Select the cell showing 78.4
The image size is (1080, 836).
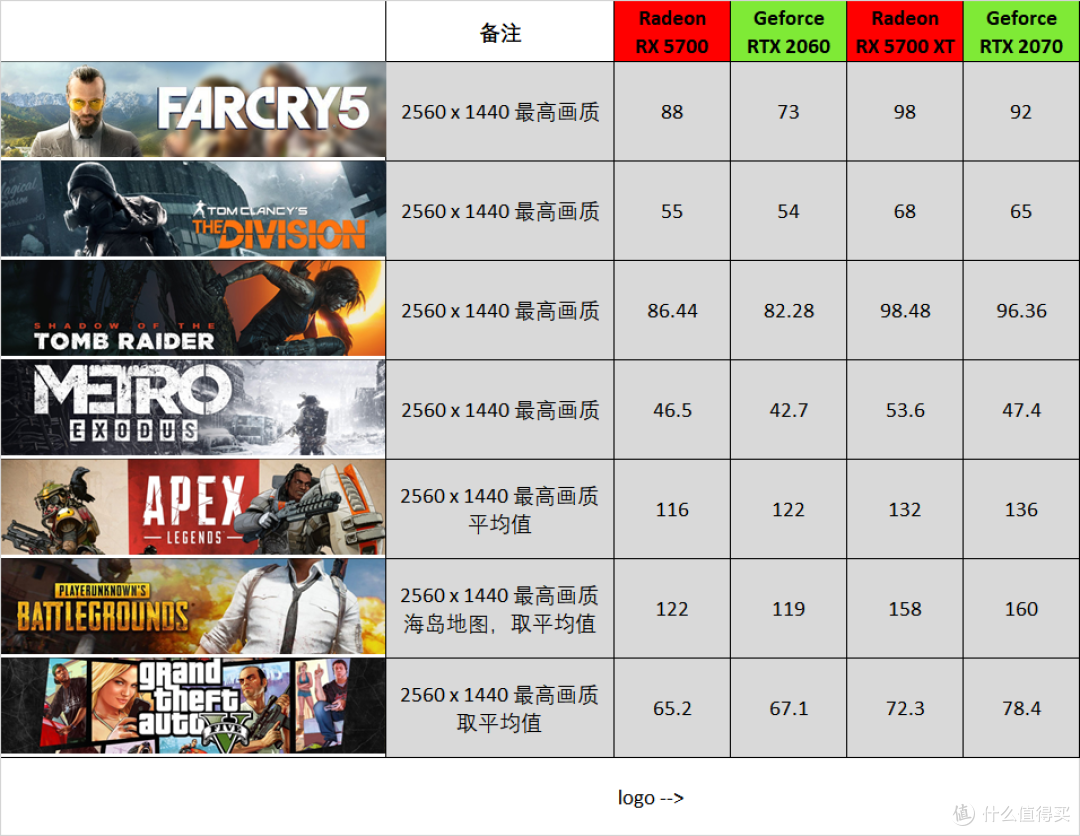pos(1021,707)
